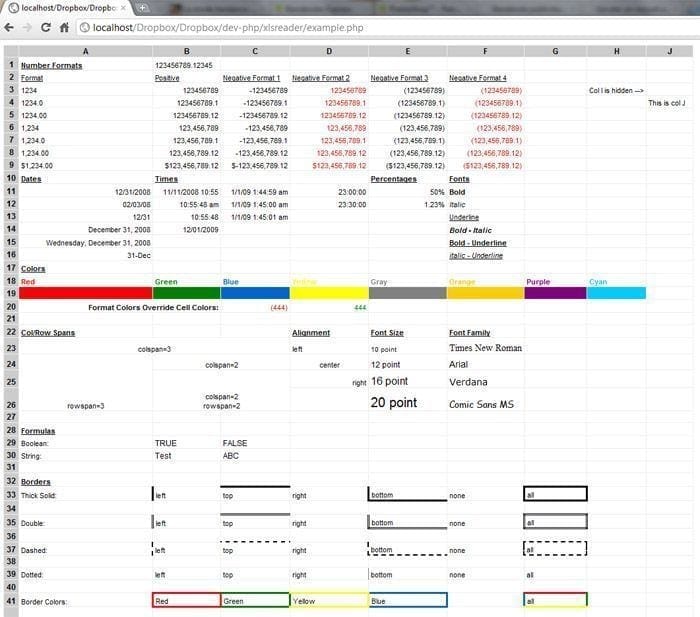Click the 'Dates' heading cell
The width and height of the screenshot is (700, 617).
coord(31,179)
